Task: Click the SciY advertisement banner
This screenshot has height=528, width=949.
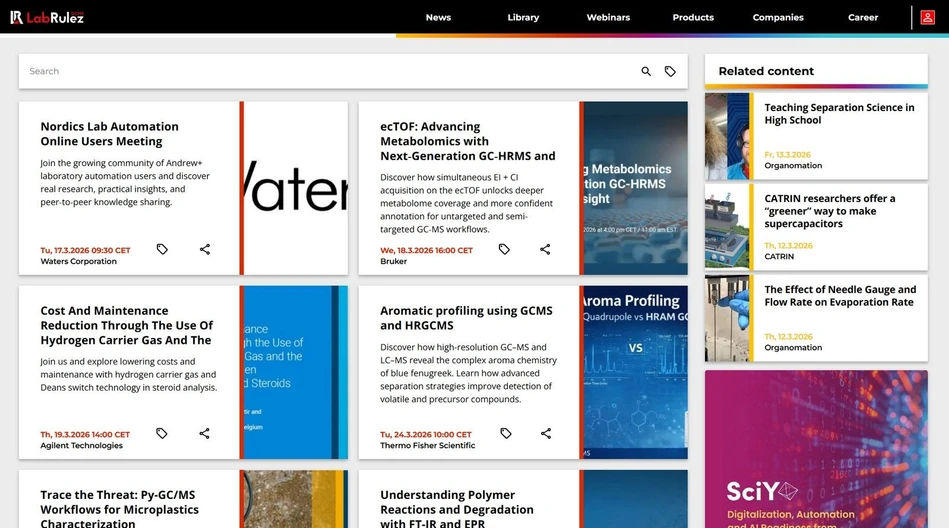Action: [x=816, y=449]
